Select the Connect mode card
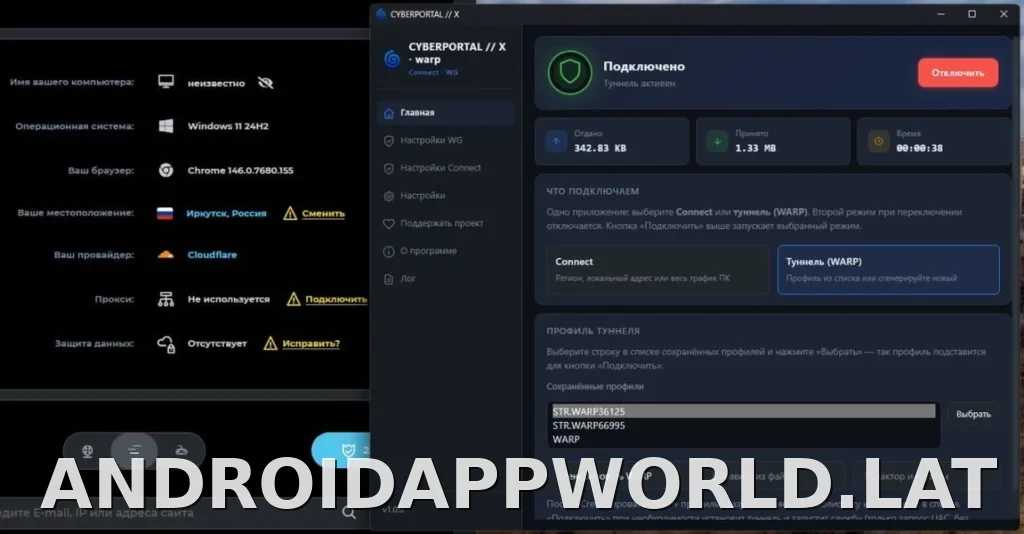 tap(658, 270)
